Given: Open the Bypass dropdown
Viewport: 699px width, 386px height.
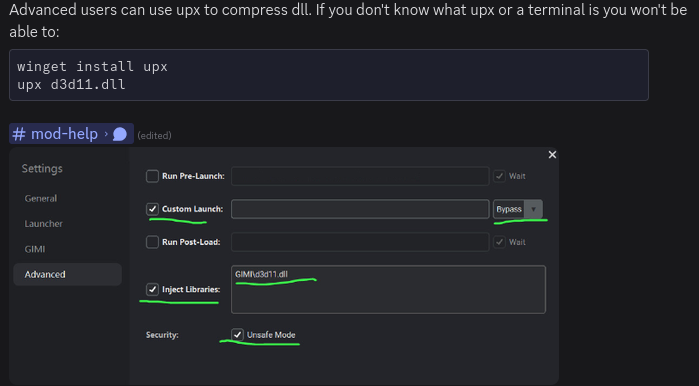Looking at the screenshot, I should pos(518,209).
